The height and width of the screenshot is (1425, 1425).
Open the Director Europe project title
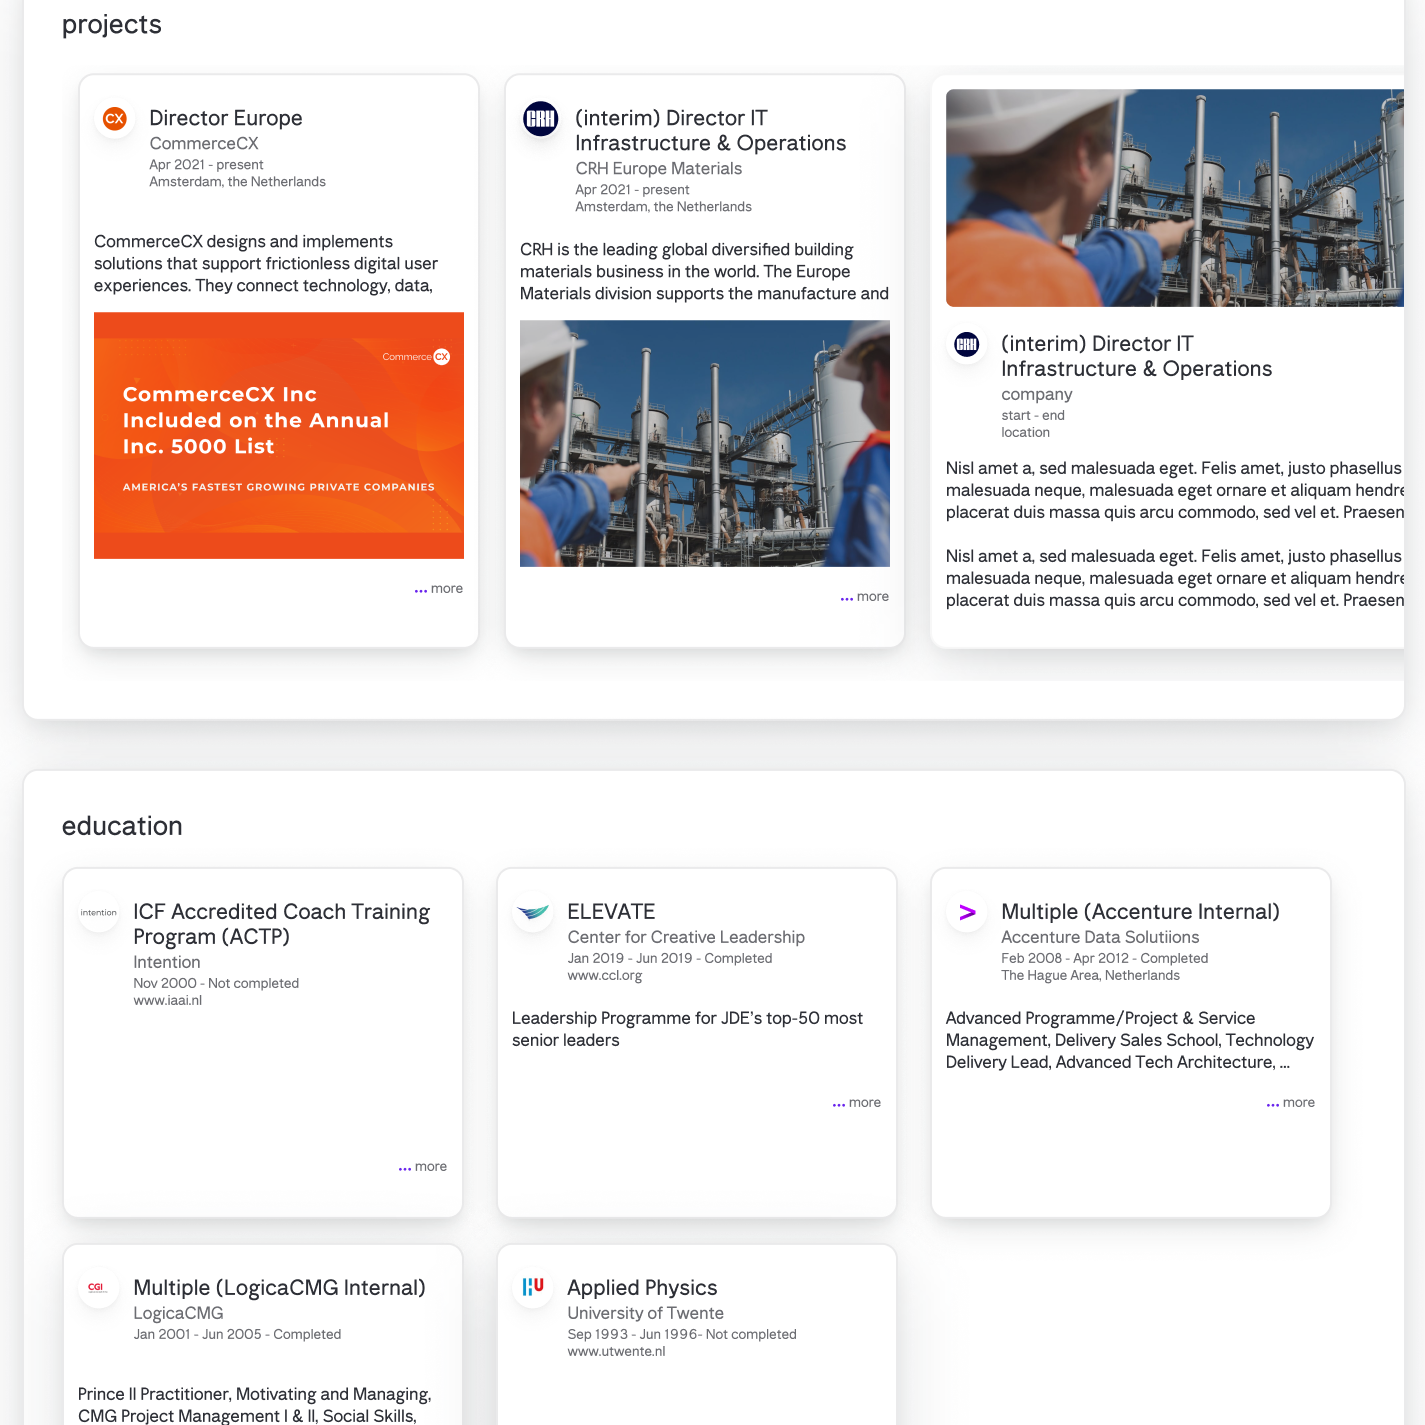coord(226,118)
